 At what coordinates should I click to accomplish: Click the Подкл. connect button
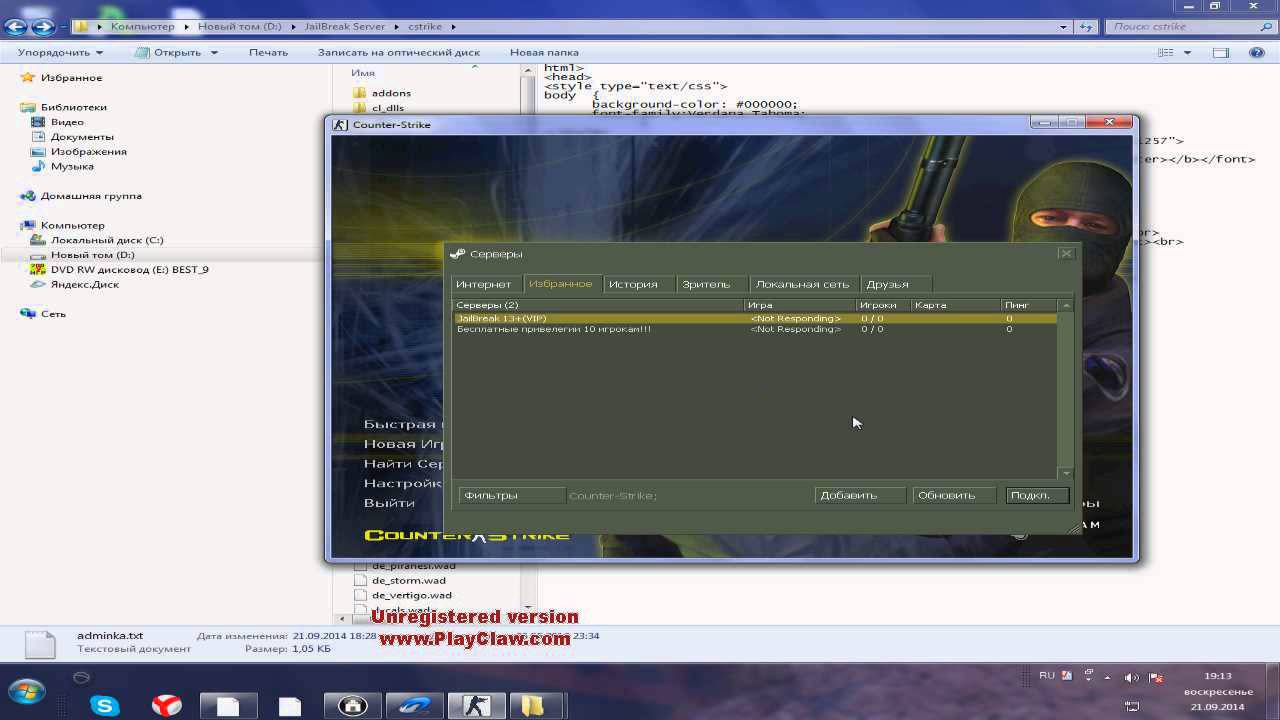coord(1037,495)
